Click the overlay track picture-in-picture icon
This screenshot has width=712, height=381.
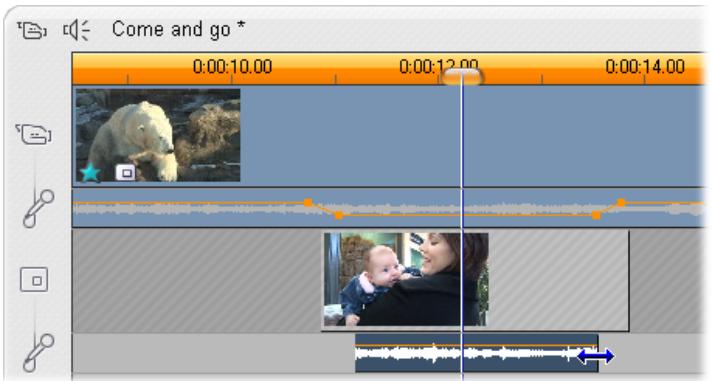(x=34, y=280)
